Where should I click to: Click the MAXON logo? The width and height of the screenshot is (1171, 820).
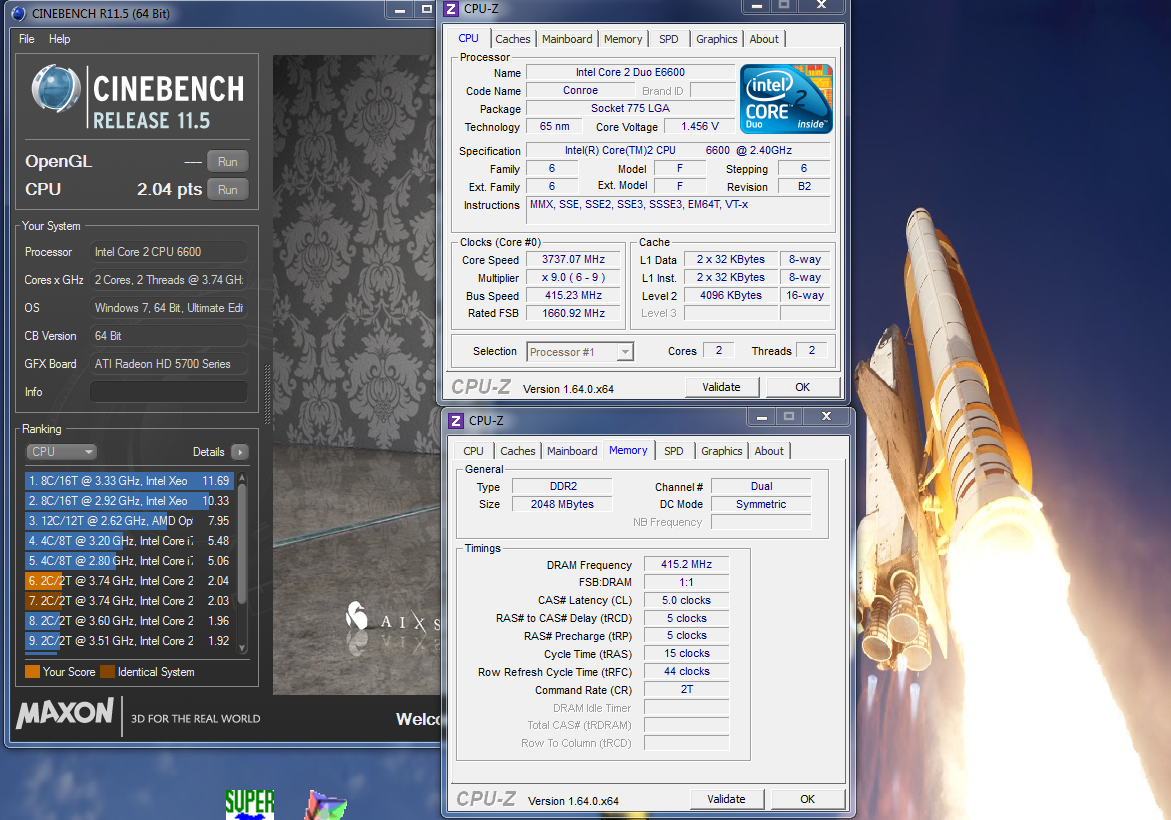coord(66,713)
